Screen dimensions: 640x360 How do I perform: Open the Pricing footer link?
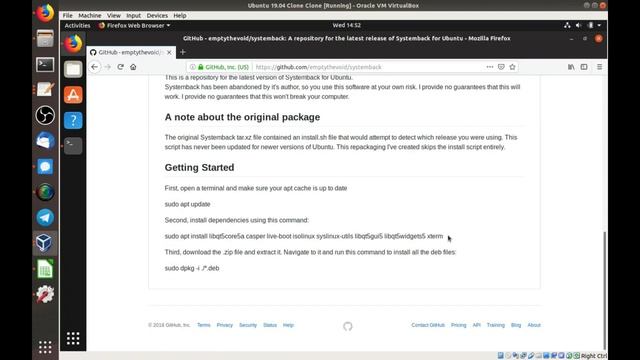coord(458,325)
